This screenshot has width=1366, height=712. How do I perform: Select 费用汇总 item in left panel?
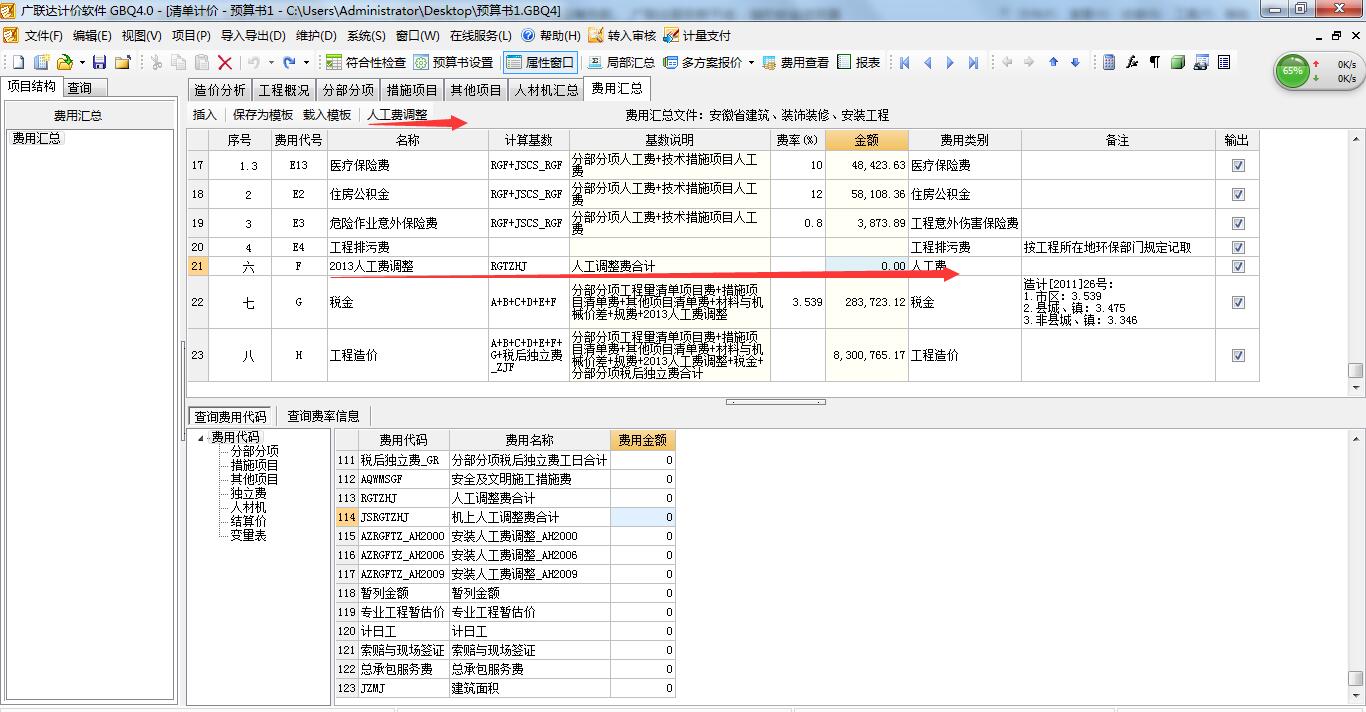[x=37, y=138]
